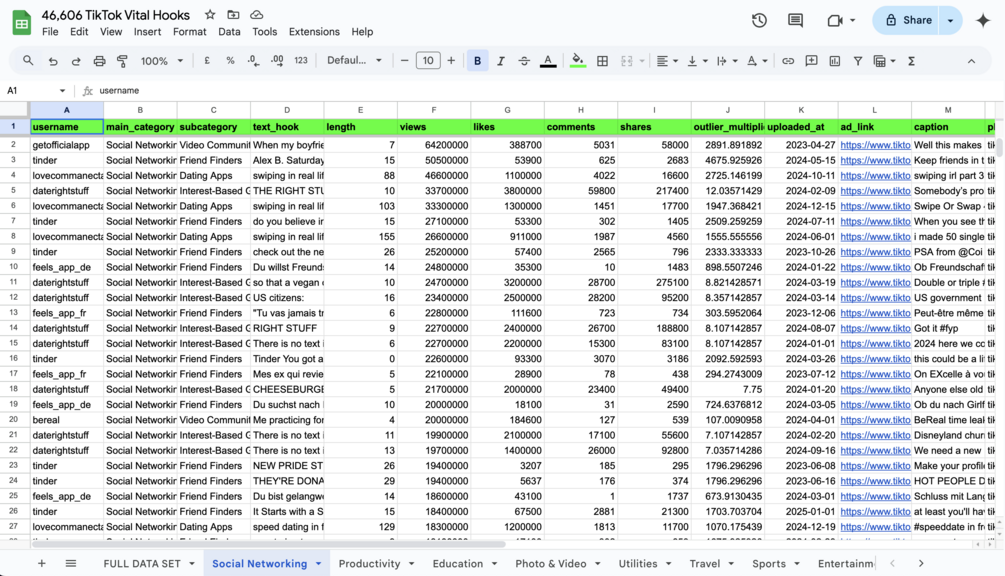Decrease decimal places

254,61
